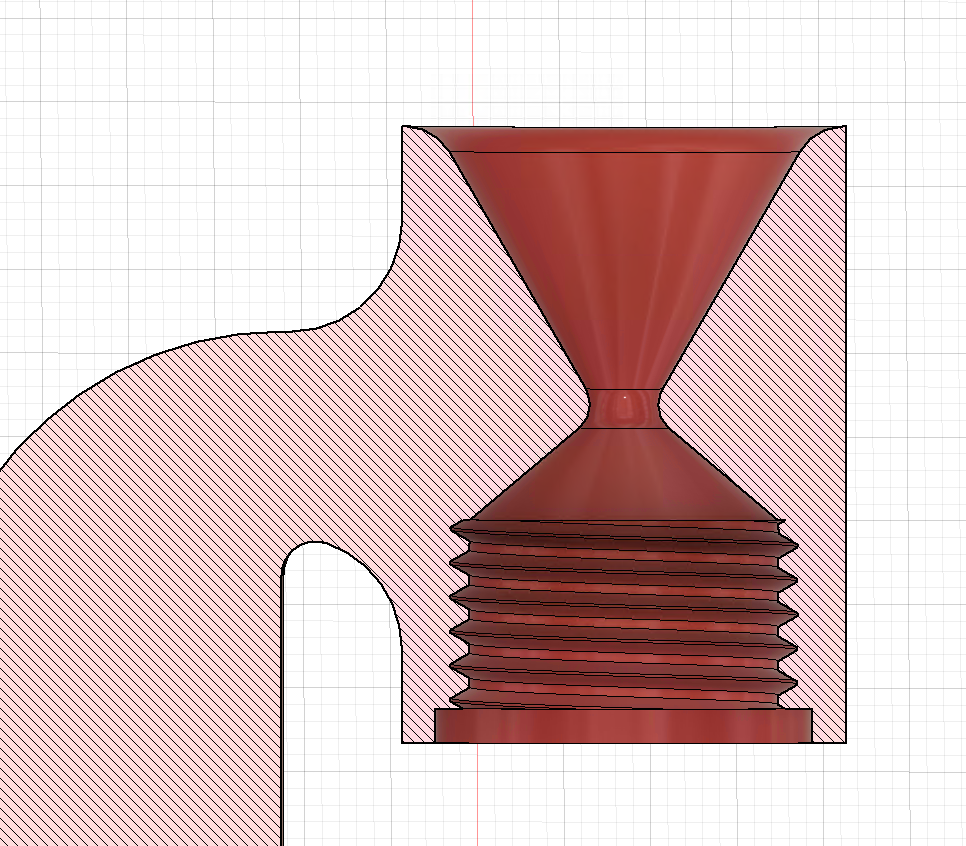
Task: Select the narrow throat between the cones
Action: pyautogui.click(x=624, y=409)
